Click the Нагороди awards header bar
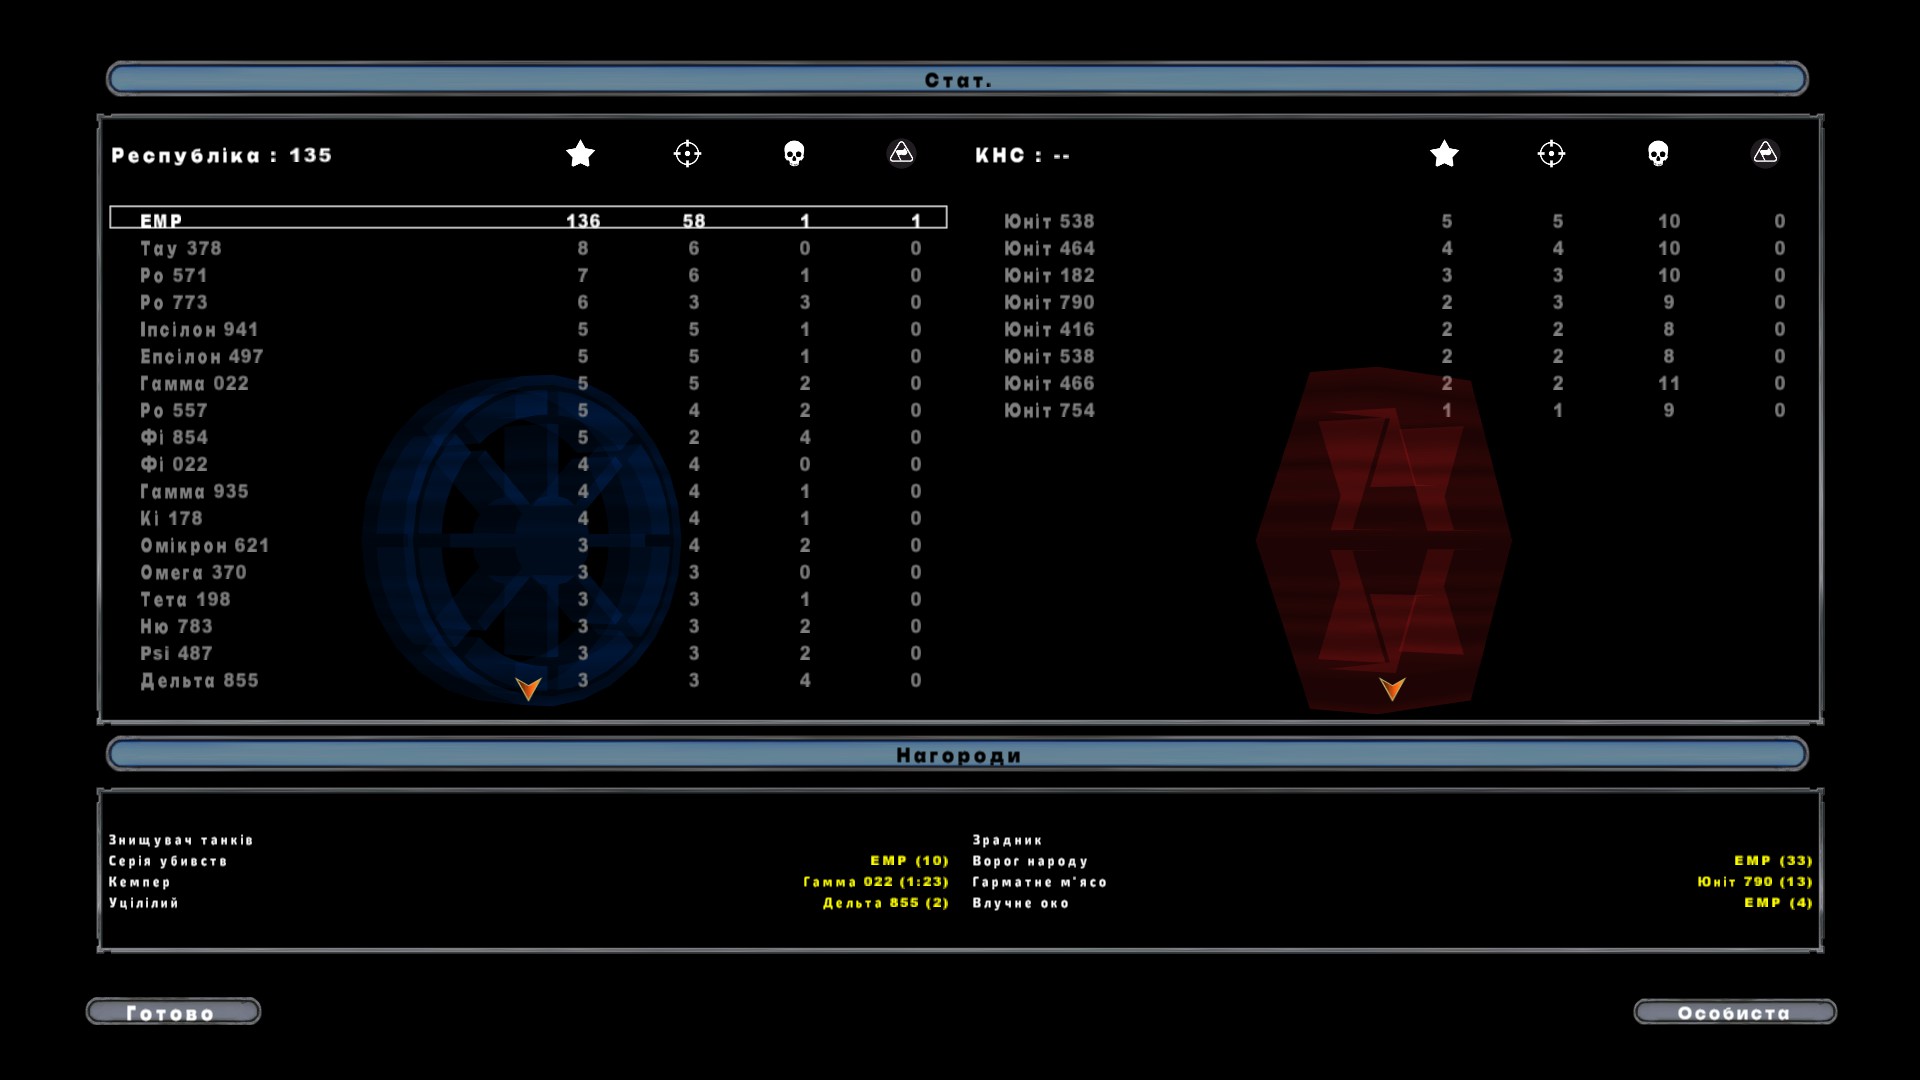The width and height of the screenshot is (1920, 1080). (957, 754)
